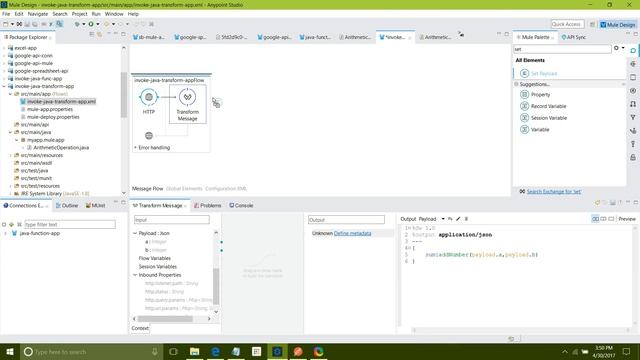Open the Global Elements editor tab
This screenshot has width=640, height=360.
184,189
